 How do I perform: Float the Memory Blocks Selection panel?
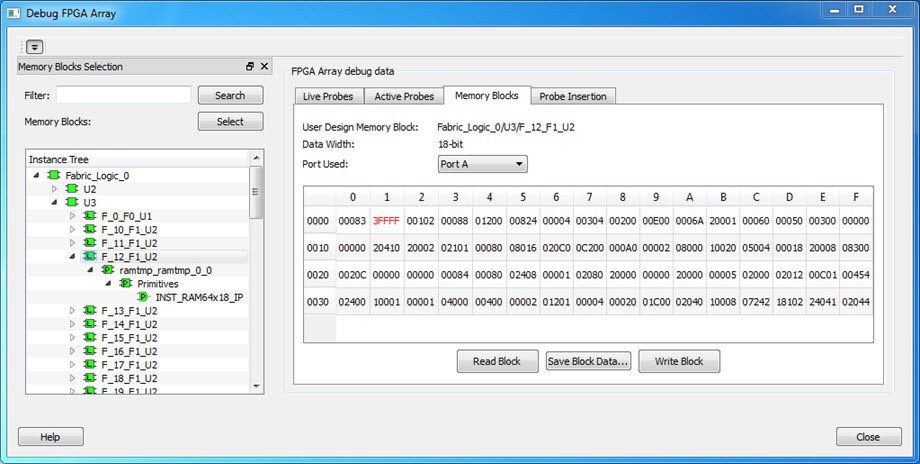(x=250, y=67)
